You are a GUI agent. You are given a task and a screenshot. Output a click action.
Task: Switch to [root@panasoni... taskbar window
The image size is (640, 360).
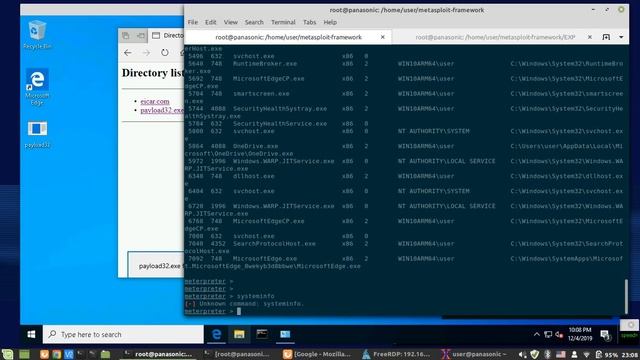coord(239,354)
